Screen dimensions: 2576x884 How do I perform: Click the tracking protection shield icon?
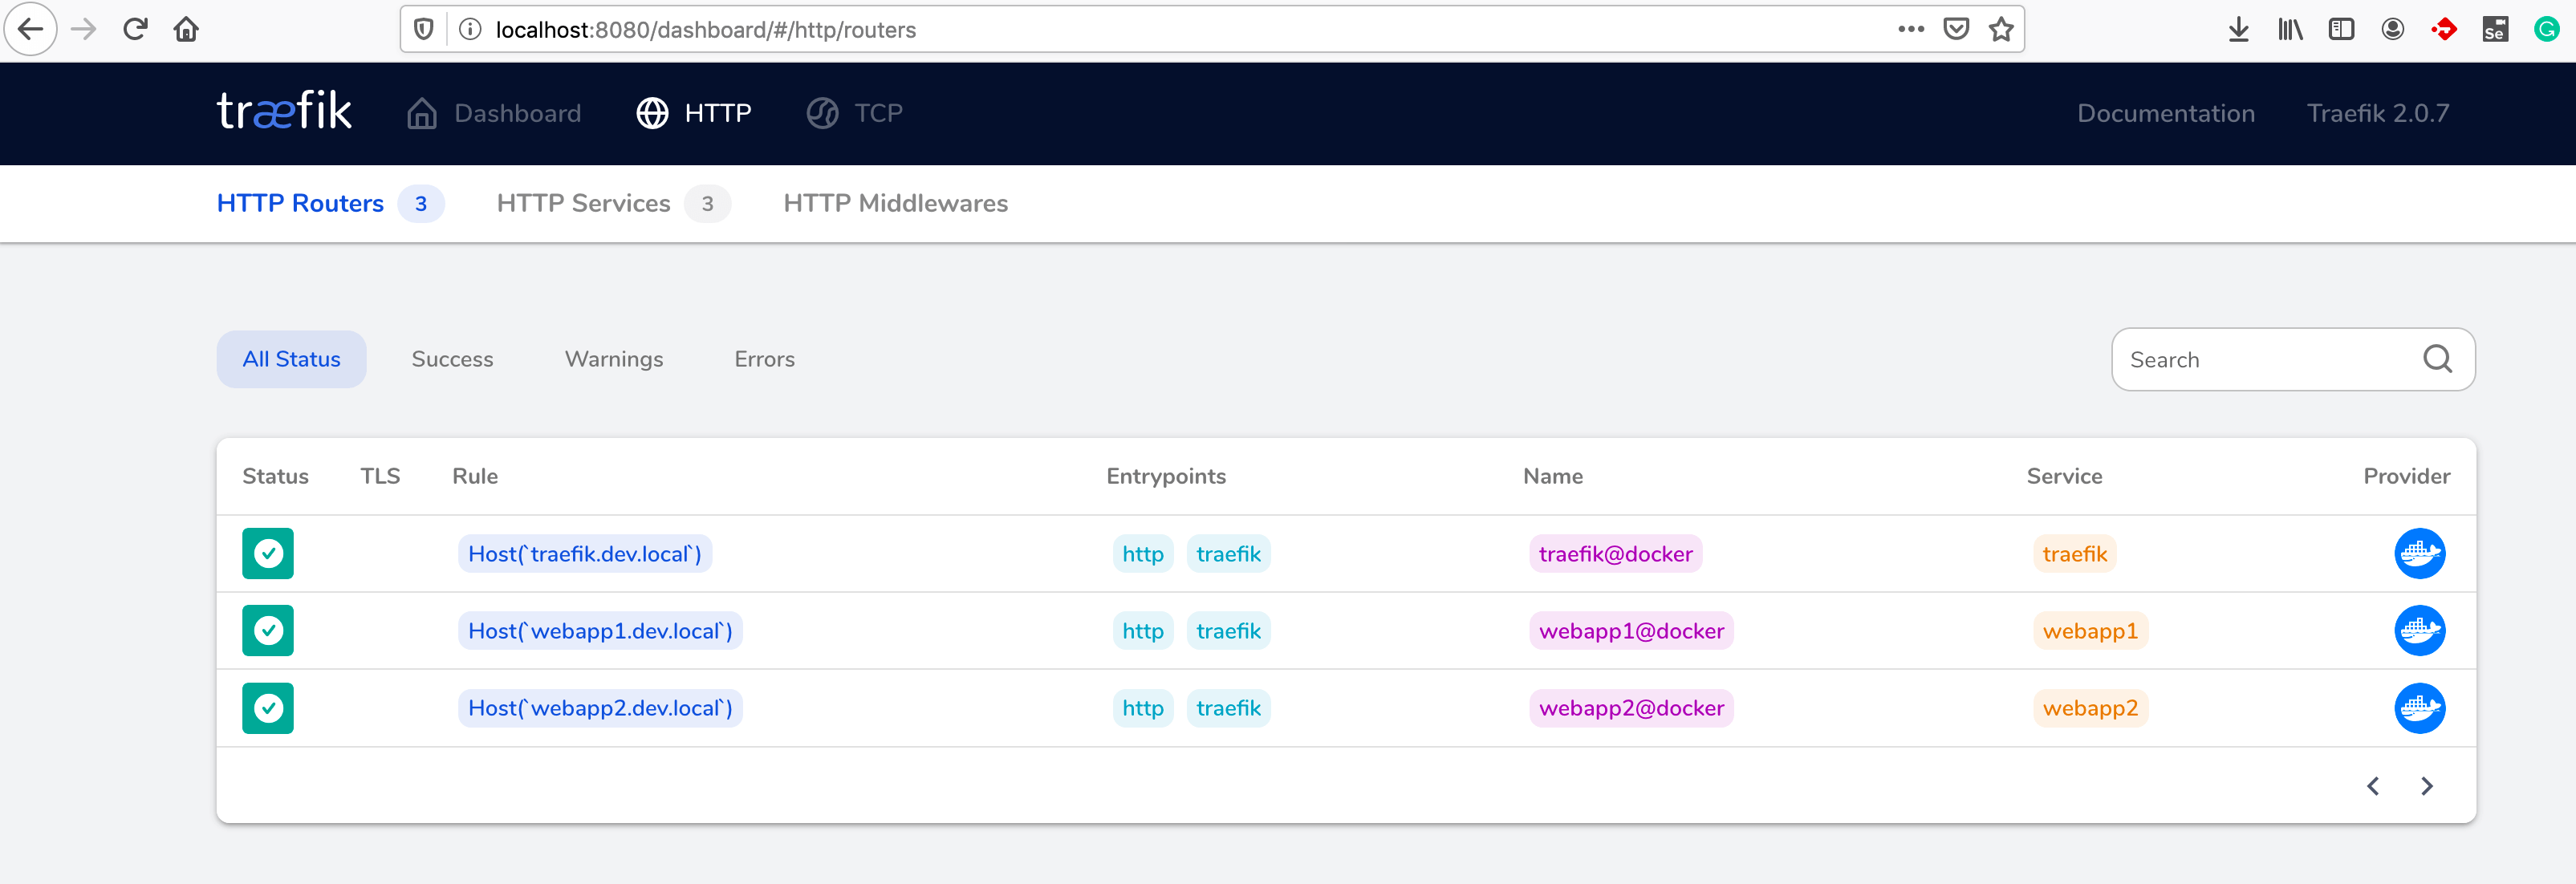[424, 29]
